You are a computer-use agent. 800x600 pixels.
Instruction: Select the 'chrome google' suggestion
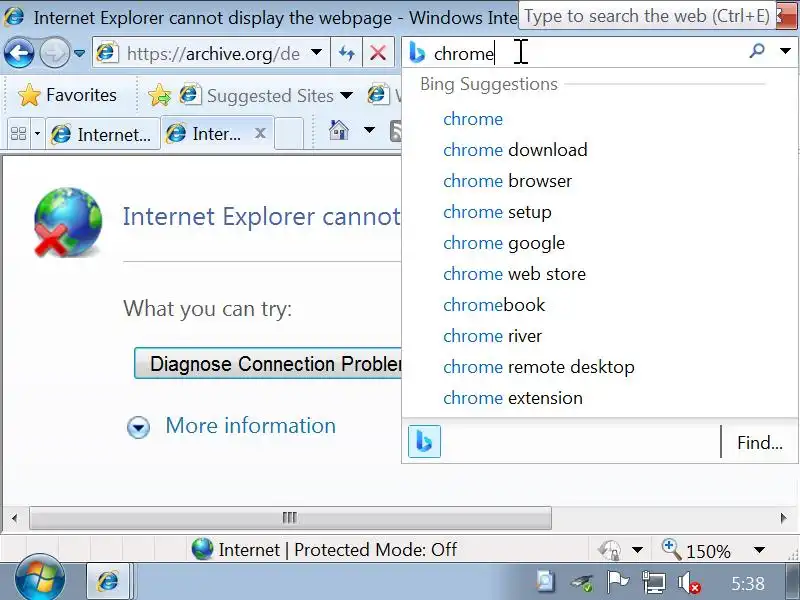click(504, 243)
